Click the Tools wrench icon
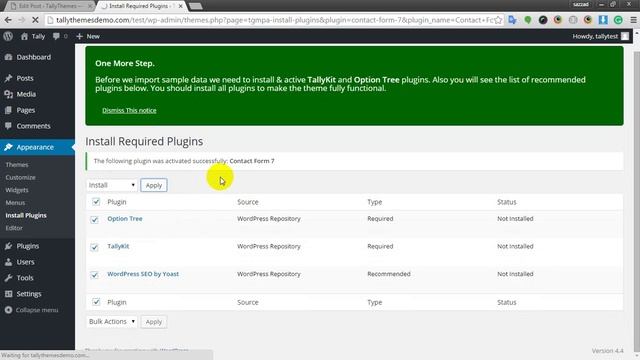The height and width of the screenshot is (360, 640). 8,278
